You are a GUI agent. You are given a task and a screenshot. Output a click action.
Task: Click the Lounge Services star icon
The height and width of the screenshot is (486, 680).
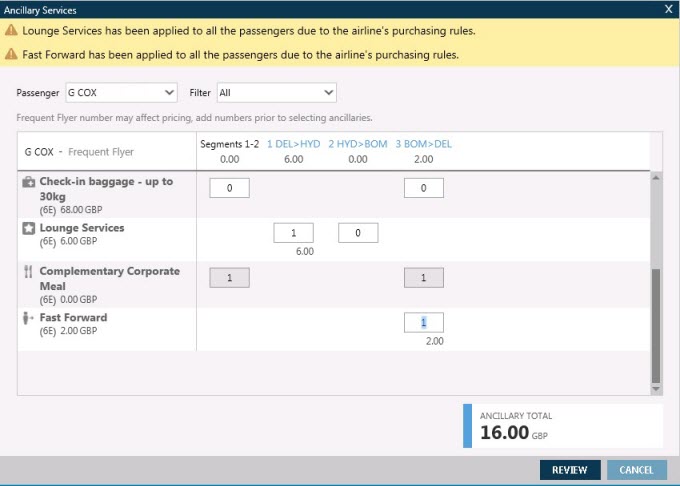click(29, 229)
